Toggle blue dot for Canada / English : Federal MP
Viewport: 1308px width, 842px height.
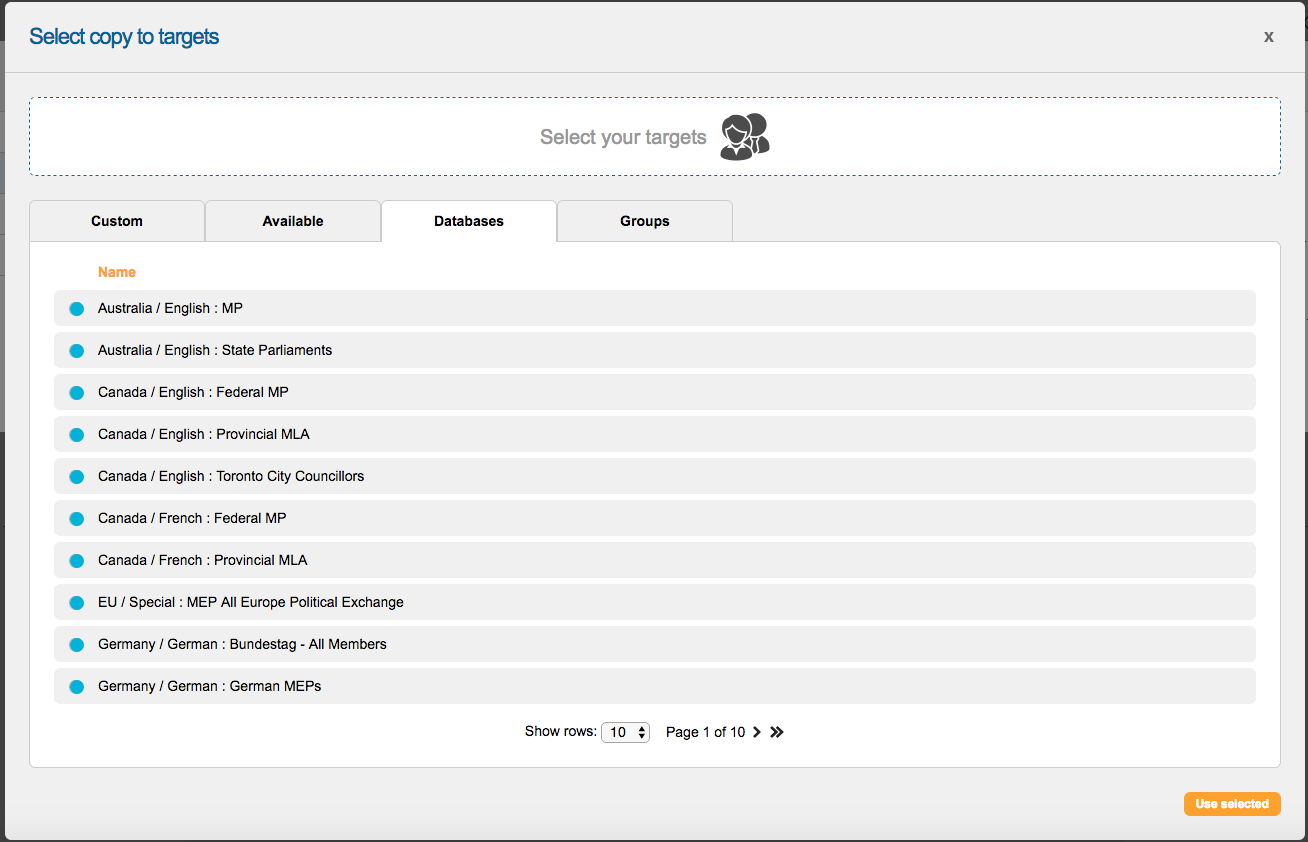[x=76, y=393]
